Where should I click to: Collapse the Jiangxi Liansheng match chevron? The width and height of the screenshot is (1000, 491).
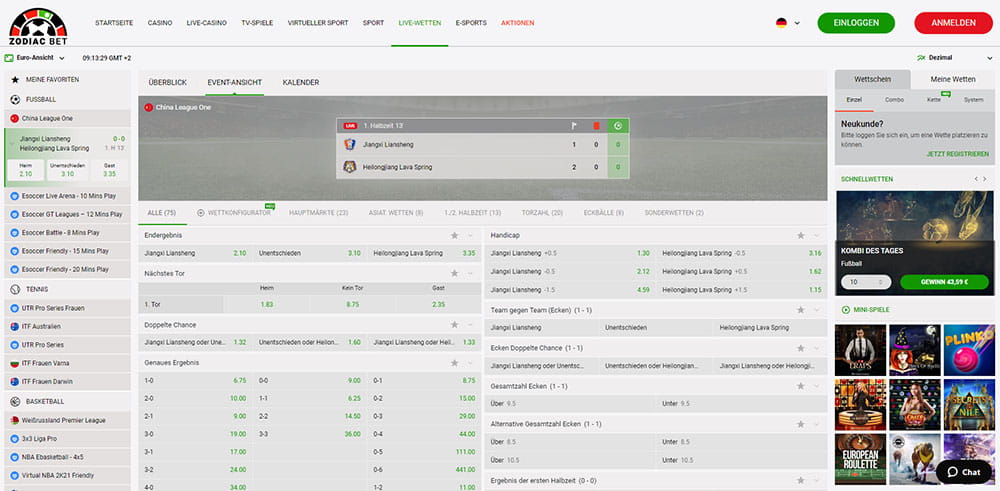coord(11,144)
